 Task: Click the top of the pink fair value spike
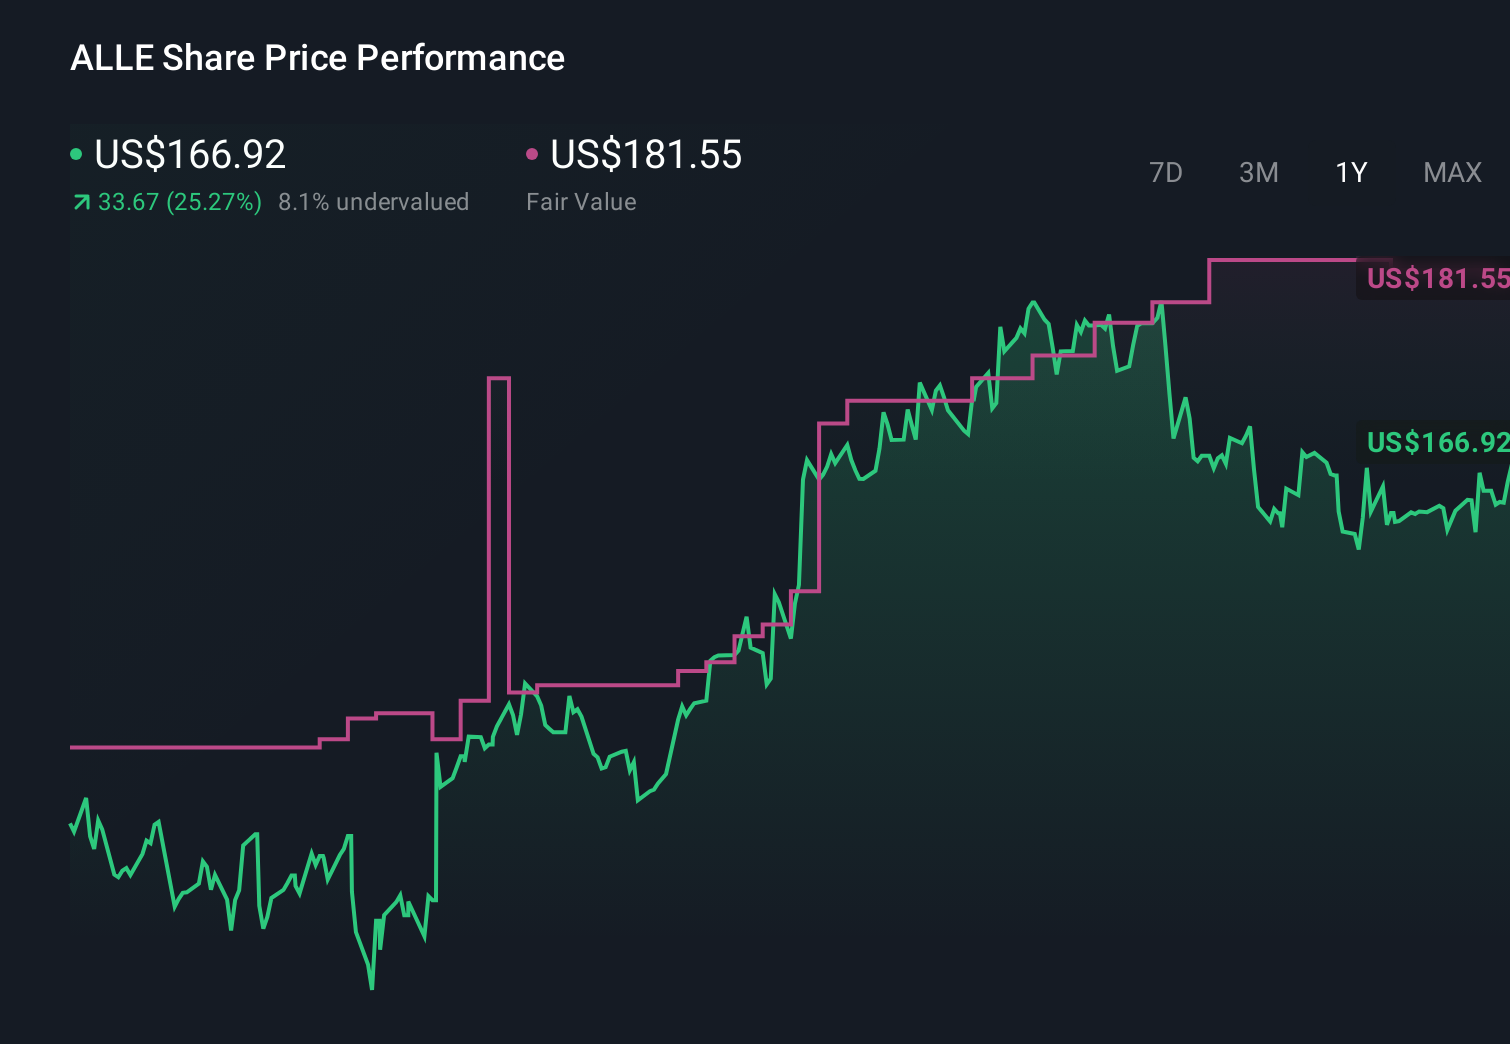(499, 379)
